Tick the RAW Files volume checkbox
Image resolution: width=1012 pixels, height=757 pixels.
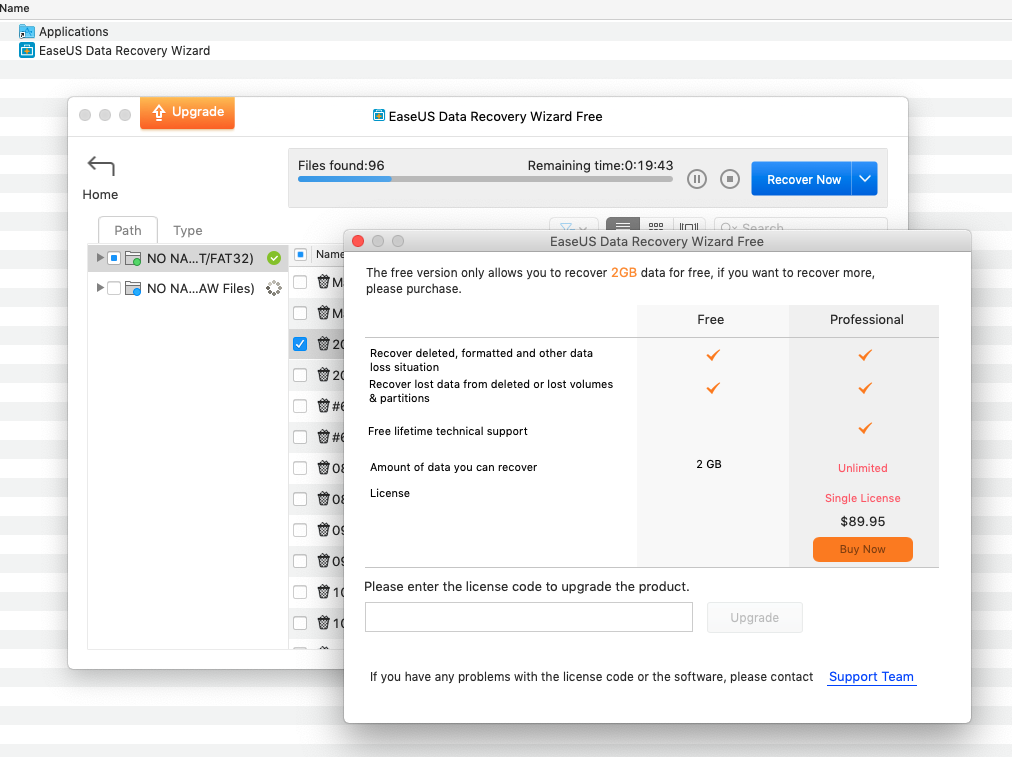click(x=114, y=288)
